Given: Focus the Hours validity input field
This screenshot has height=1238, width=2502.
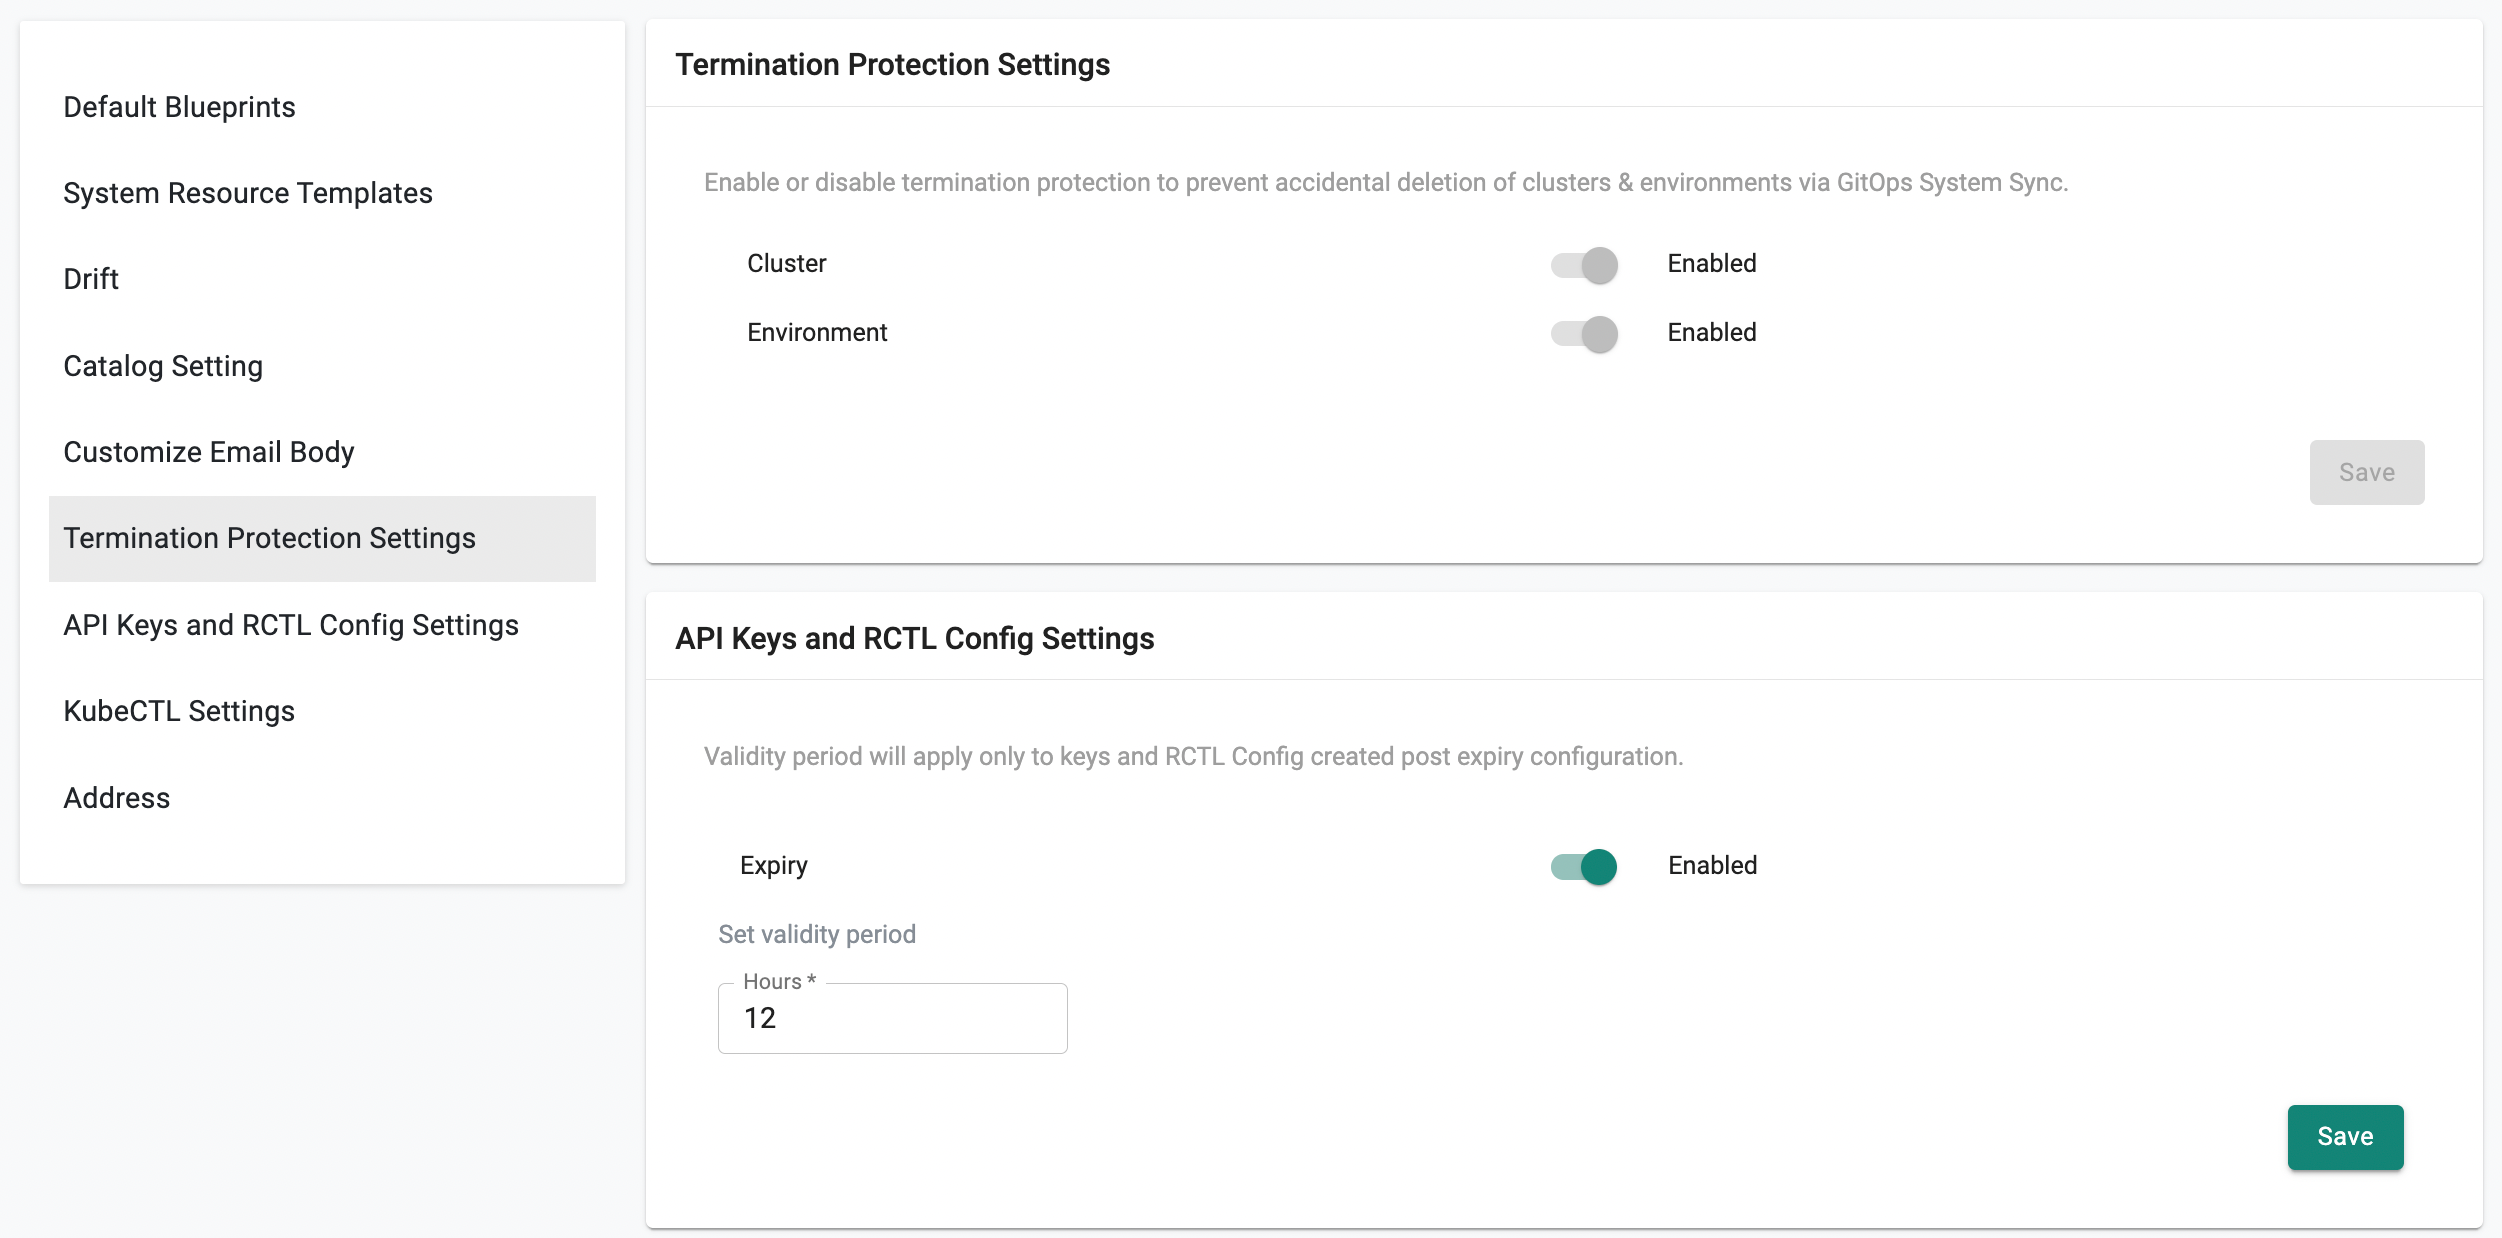Looking at the screenshot, I should pos(892,1018).
